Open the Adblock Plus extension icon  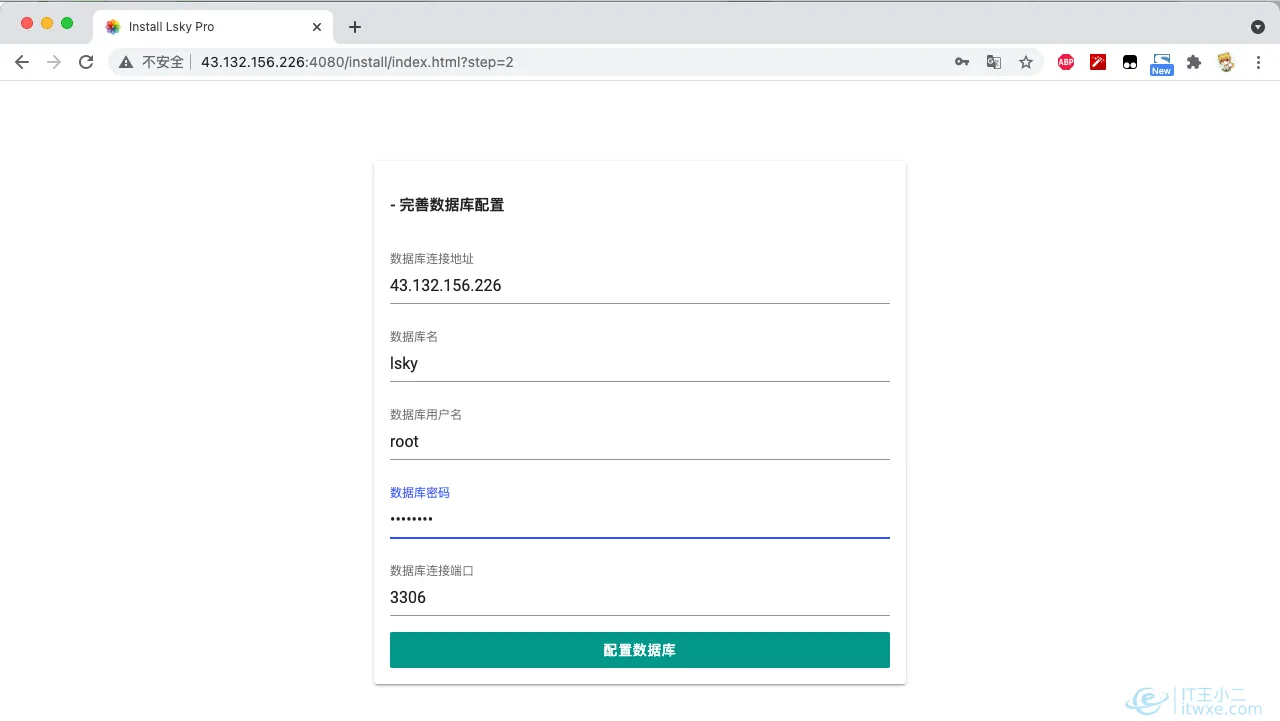click(x=1066, y=62)
